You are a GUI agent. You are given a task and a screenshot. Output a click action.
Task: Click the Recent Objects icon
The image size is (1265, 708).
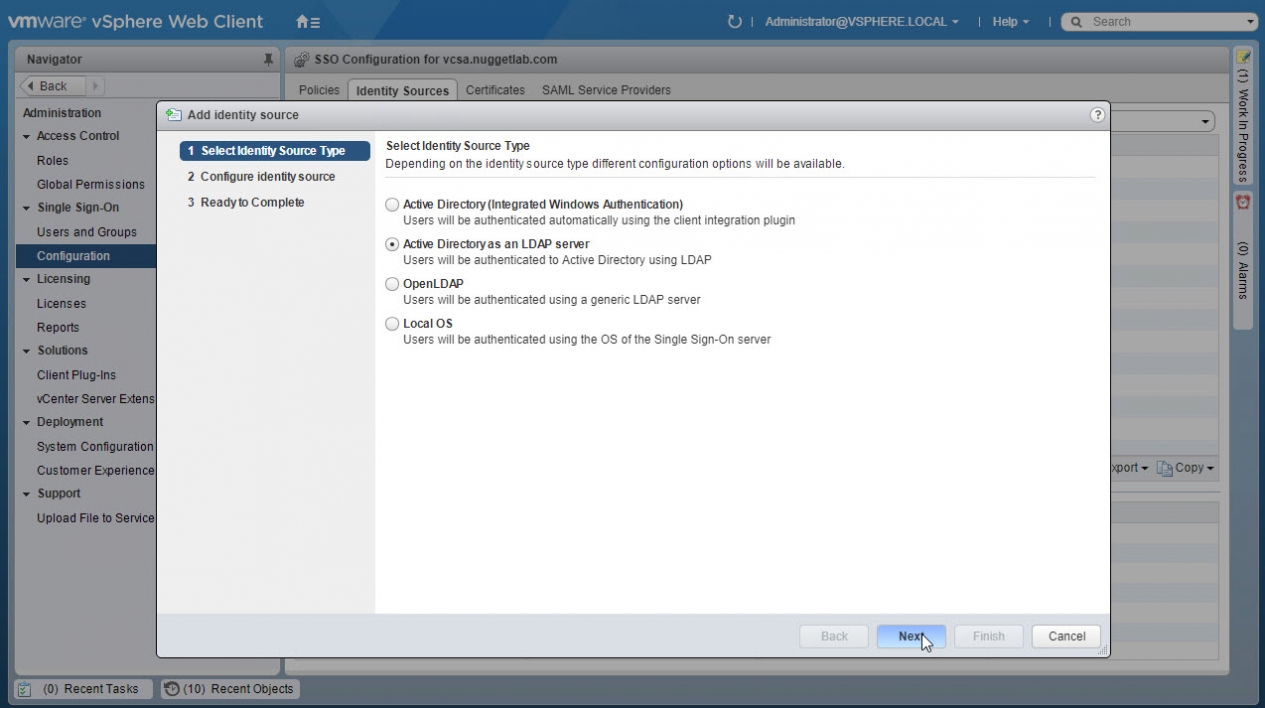coord(171,689)
